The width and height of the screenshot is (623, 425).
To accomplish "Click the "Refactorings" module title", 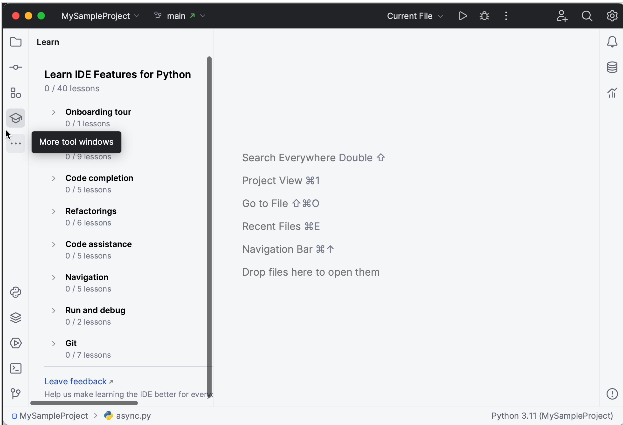I will coord(91,211).
